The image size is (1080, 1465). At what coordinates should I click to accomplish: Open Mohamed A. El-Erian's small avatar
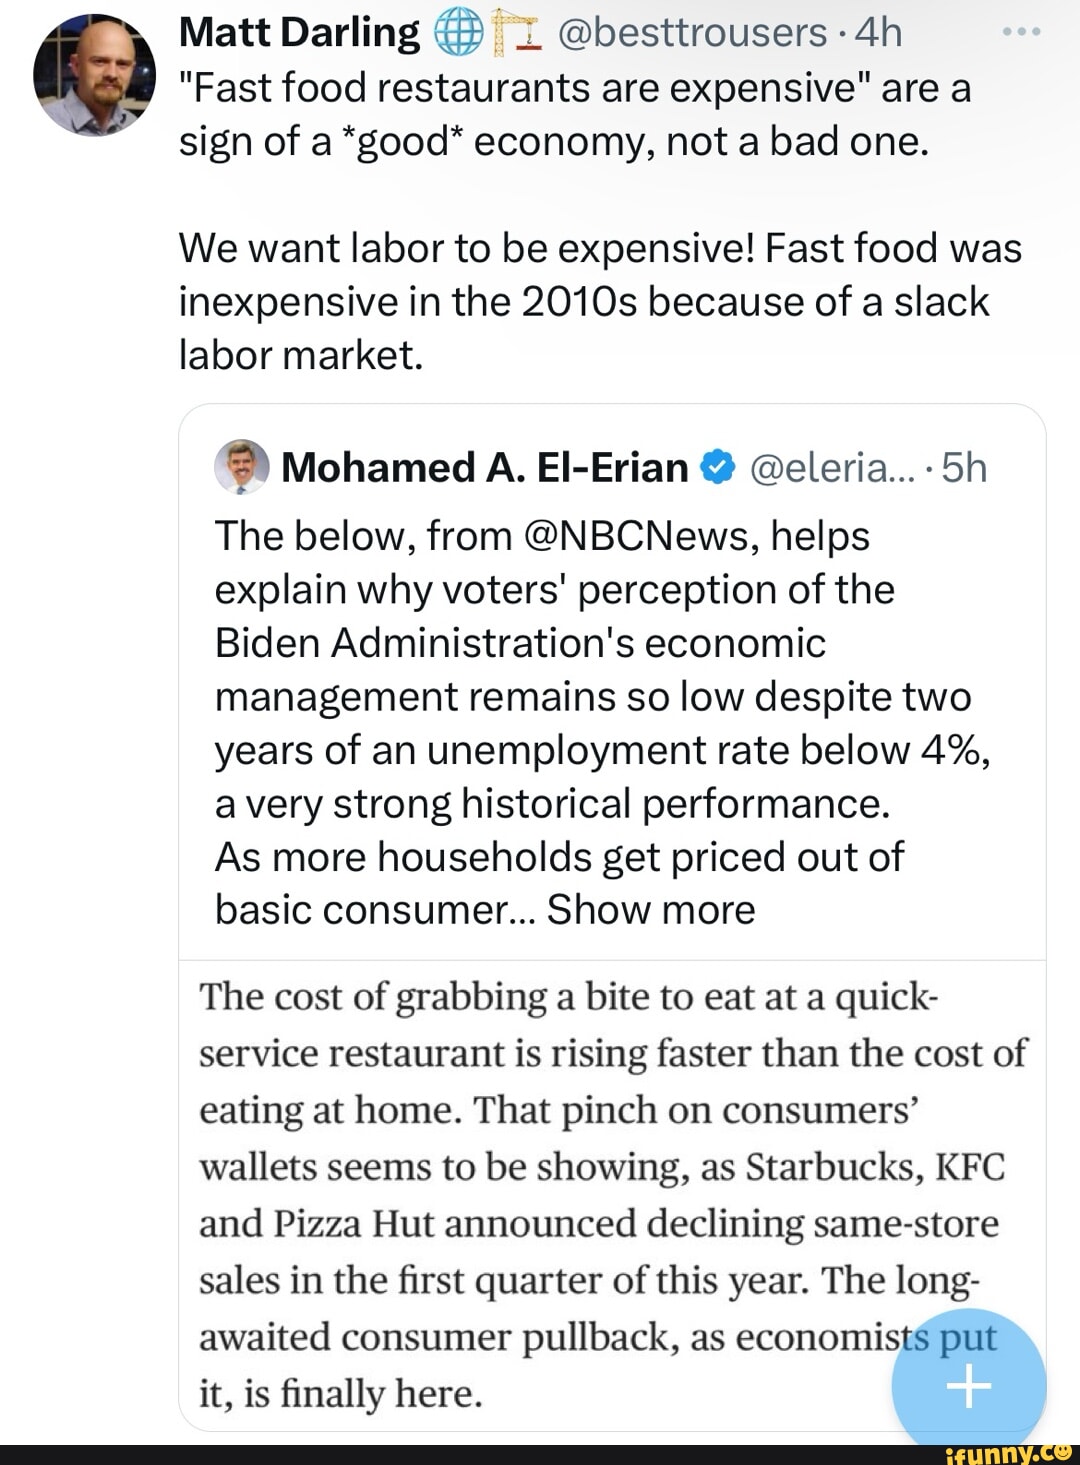pos(242,467)
